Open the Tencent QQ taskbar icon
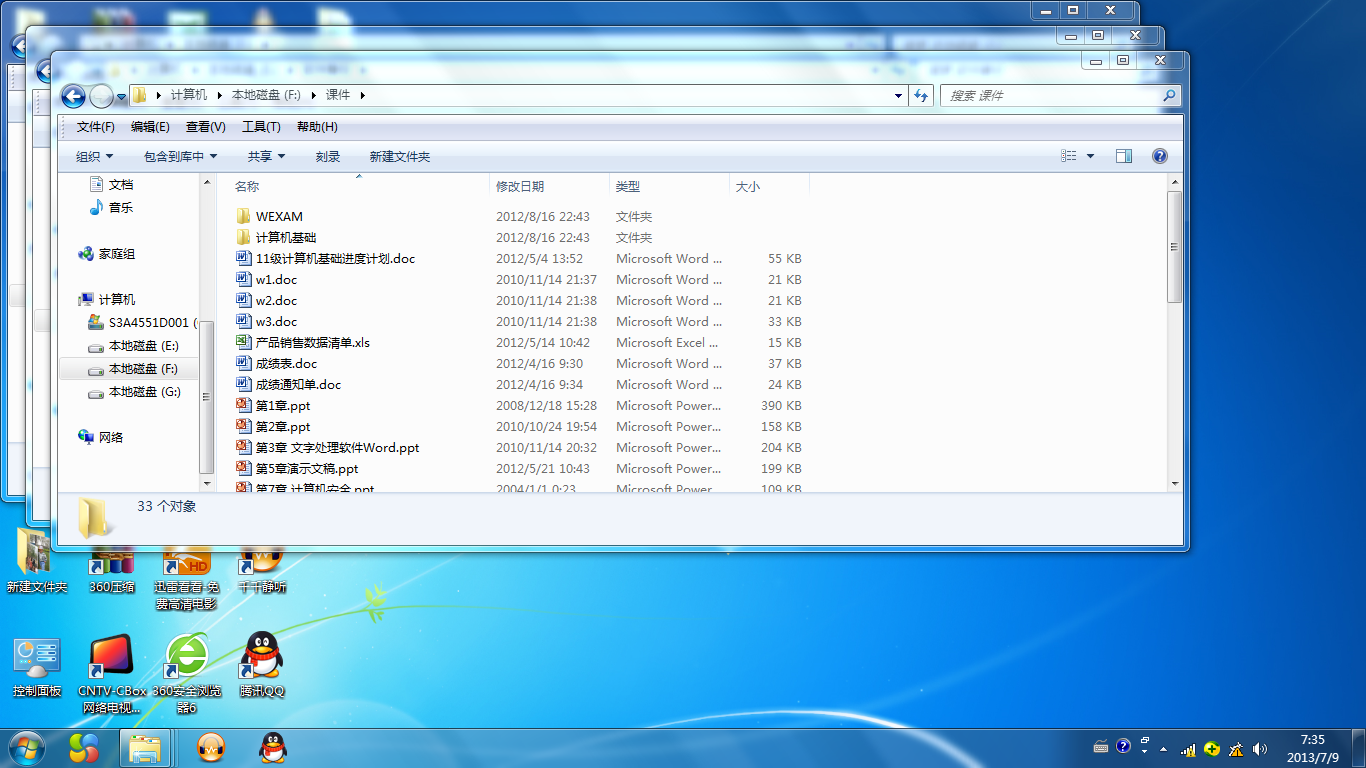1366x768 pixels. point(273,747)
